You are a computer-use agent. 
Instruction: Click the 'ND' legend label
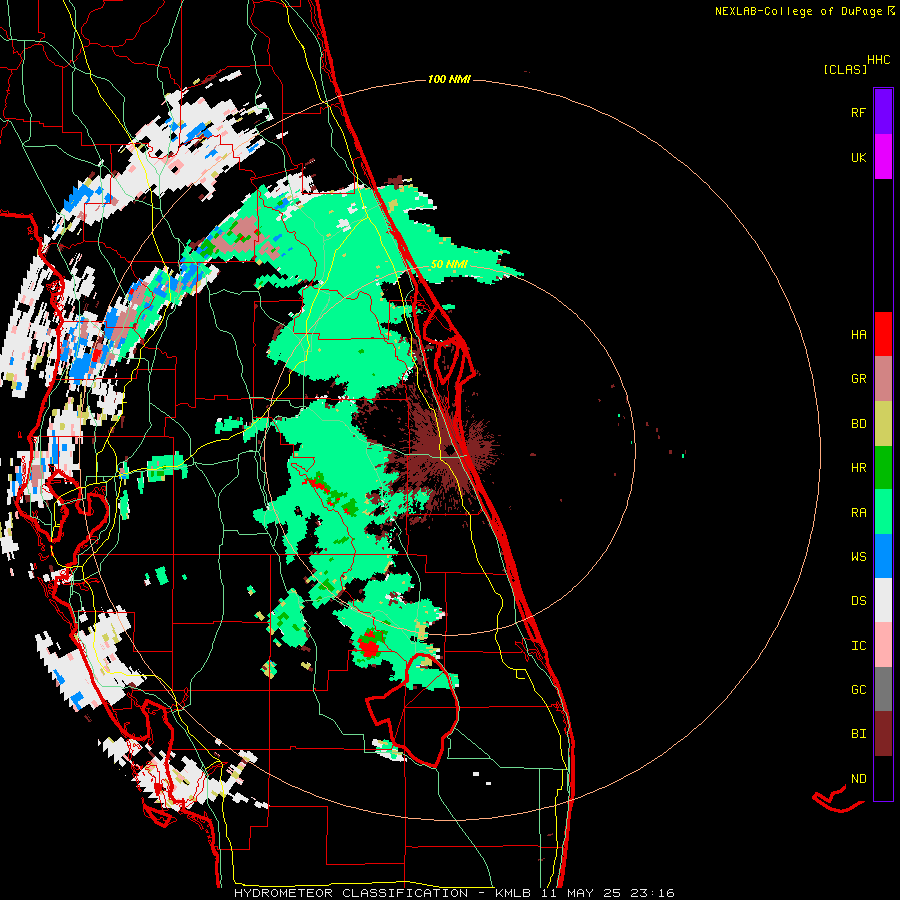tap(858, 779)
